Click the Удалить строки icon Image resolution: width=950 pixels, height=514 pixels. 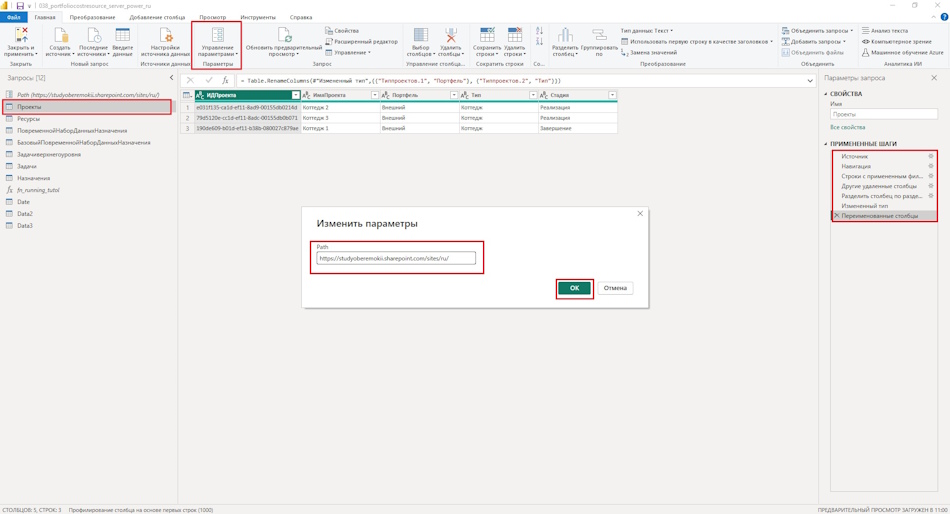point(515,35)
